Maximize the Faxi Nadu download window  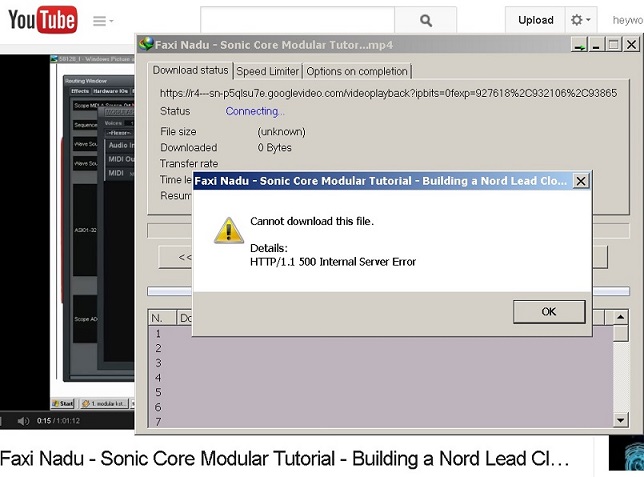click(x=614, y=44)
